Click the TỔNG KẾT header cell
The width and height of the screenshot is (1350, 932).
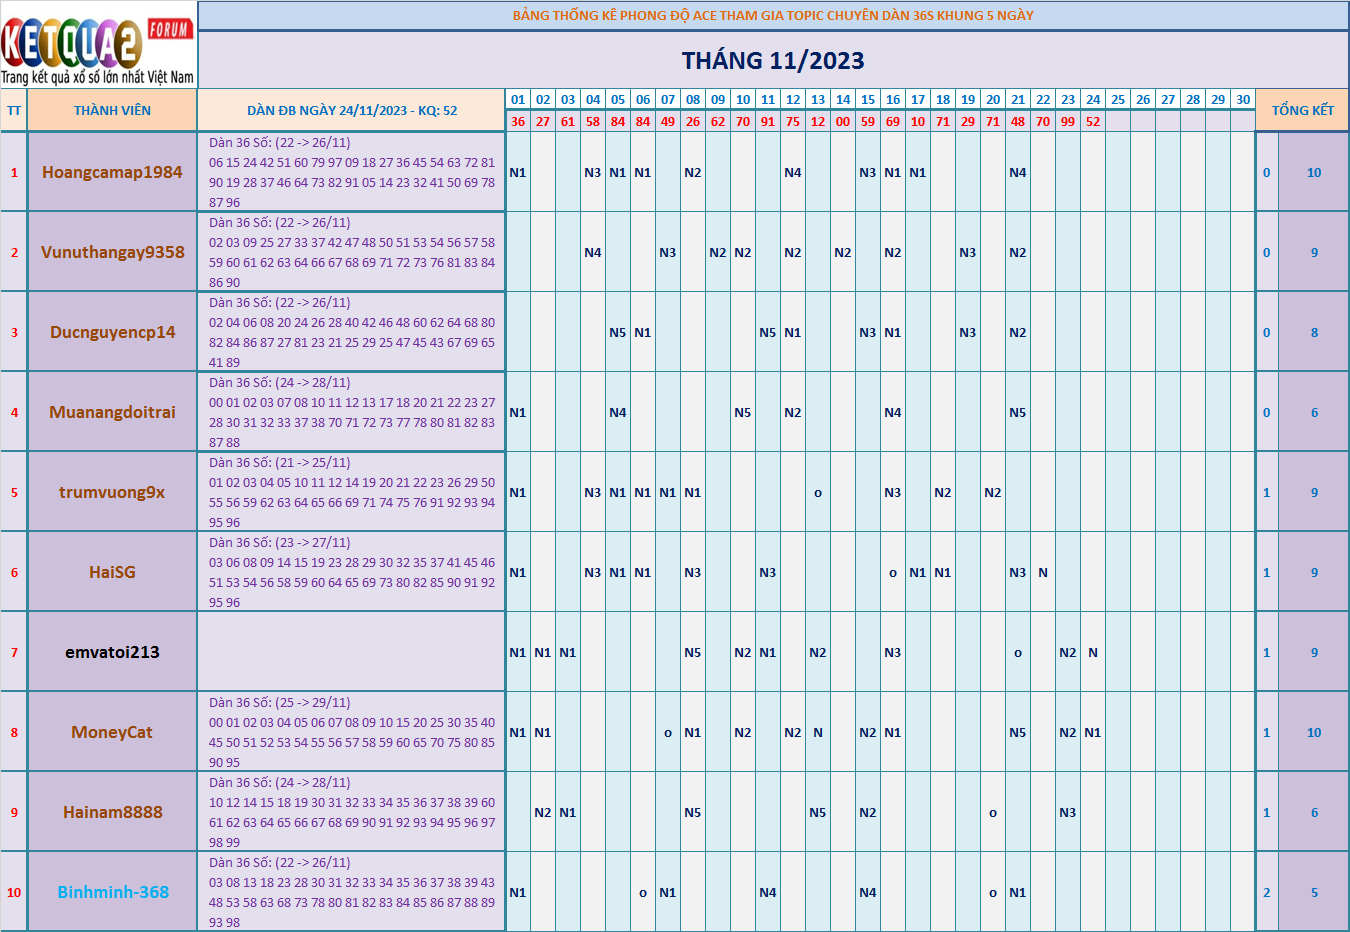pyautogui.click(x=1302, y=111)
